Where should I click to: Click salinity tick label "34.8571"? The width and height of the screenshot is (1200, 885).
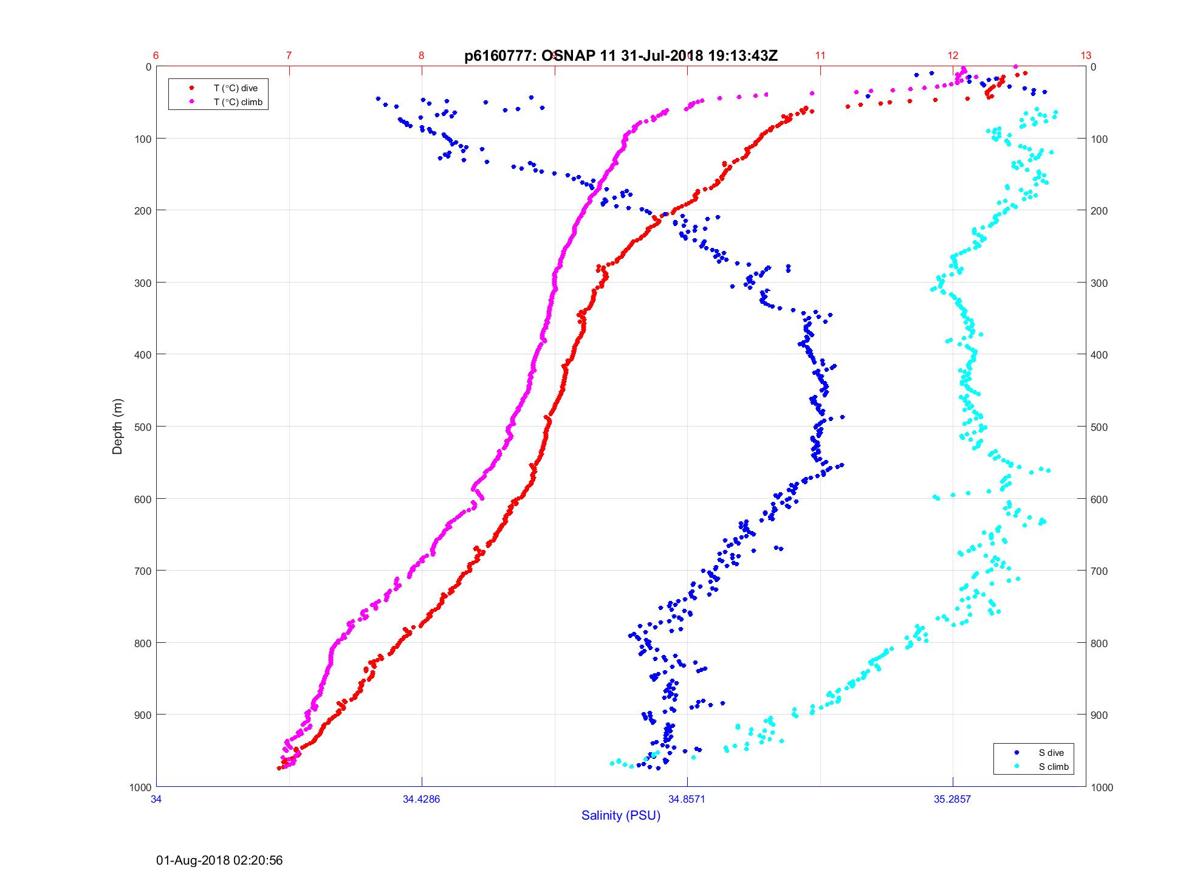click(x=687, y=799)
